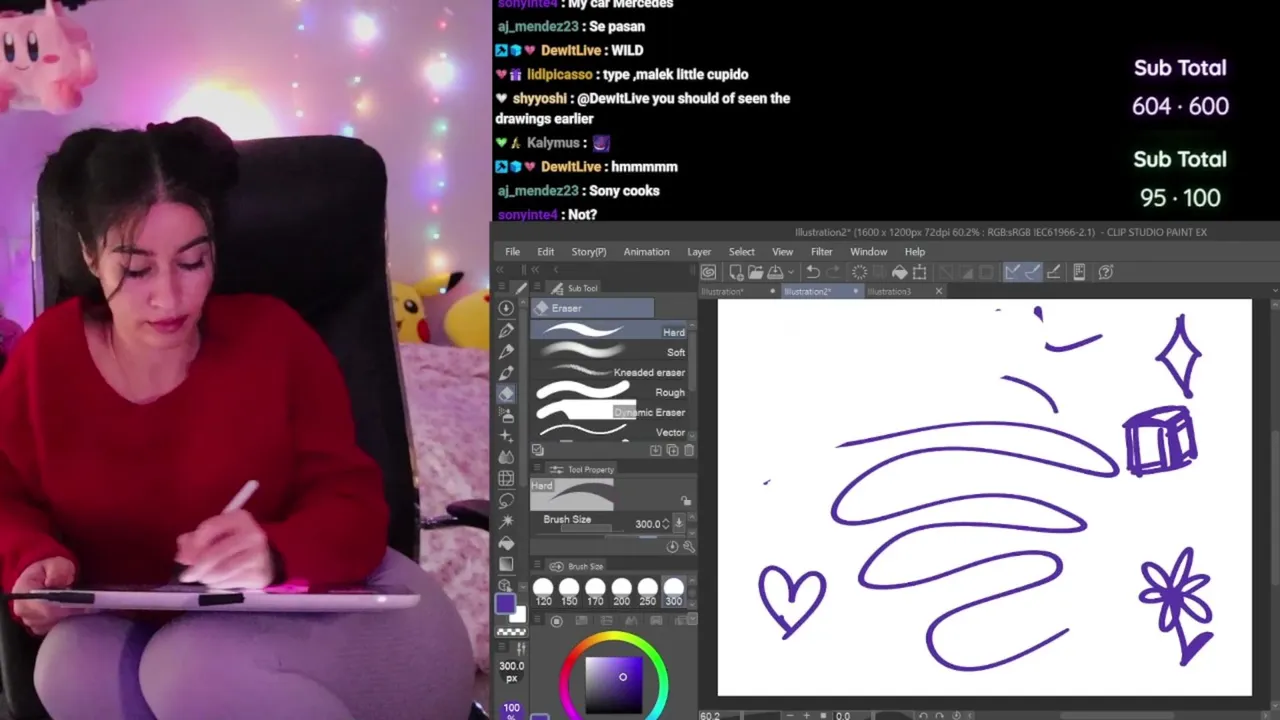Select the Airbrush tool in tool palette
Screen dimensions: 1280x720
506,415
